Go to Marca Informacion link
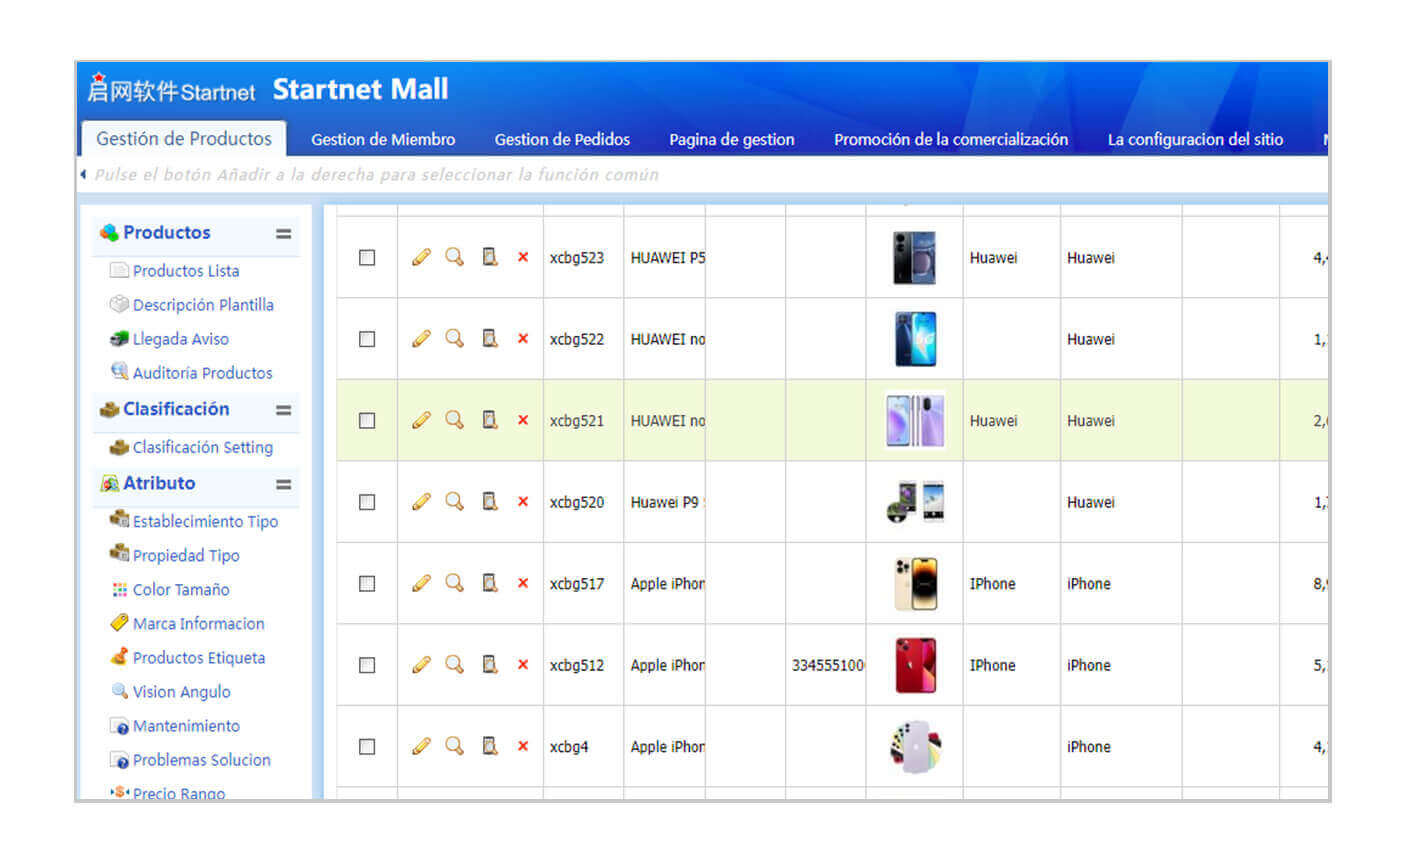The image size is (1410, 860). [x=198, y=624]
